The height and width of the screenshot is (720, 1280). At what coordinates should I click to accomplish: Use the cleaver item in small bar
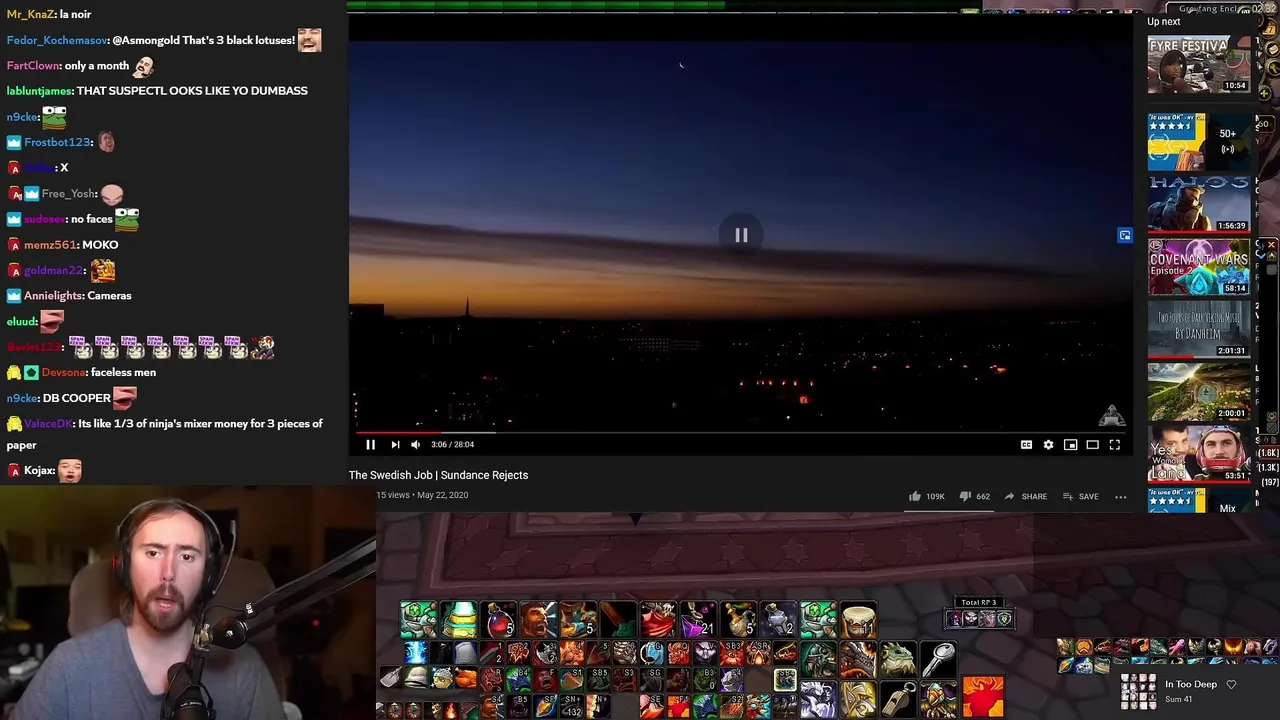pyautogui.click(x=390, y=679)
